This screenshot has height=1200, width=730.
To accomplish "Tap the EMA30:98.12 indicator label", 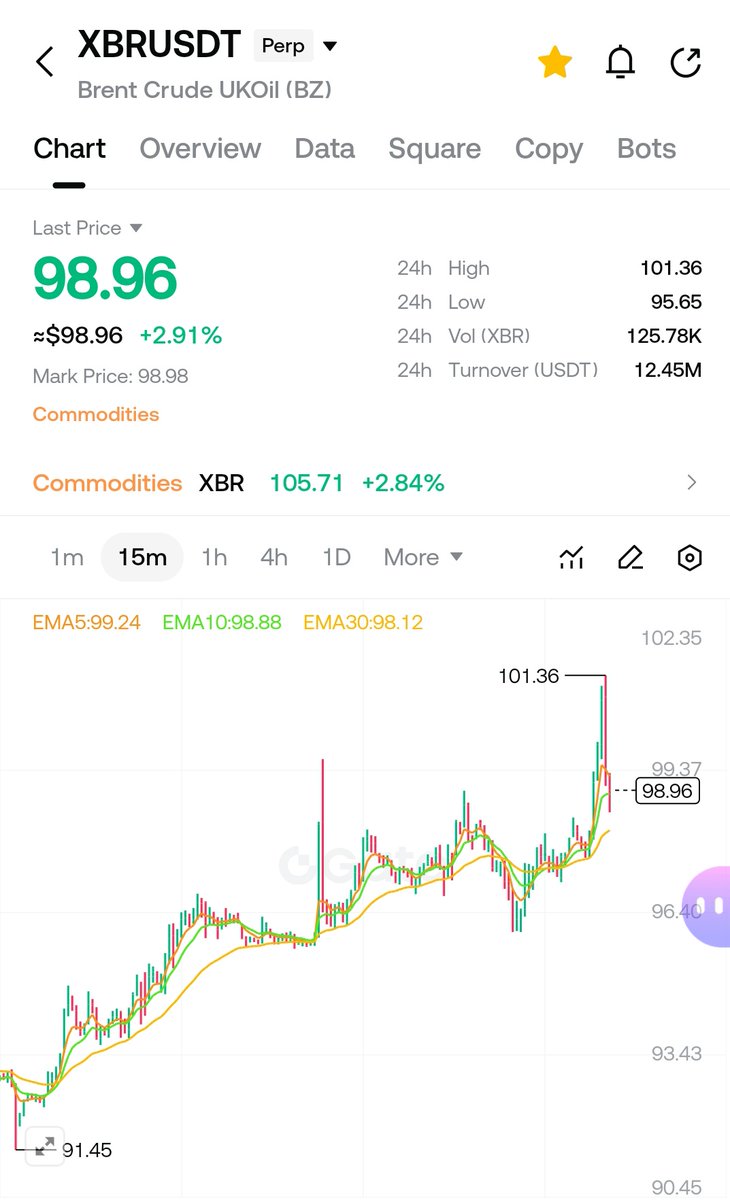I will coord(363,622).
